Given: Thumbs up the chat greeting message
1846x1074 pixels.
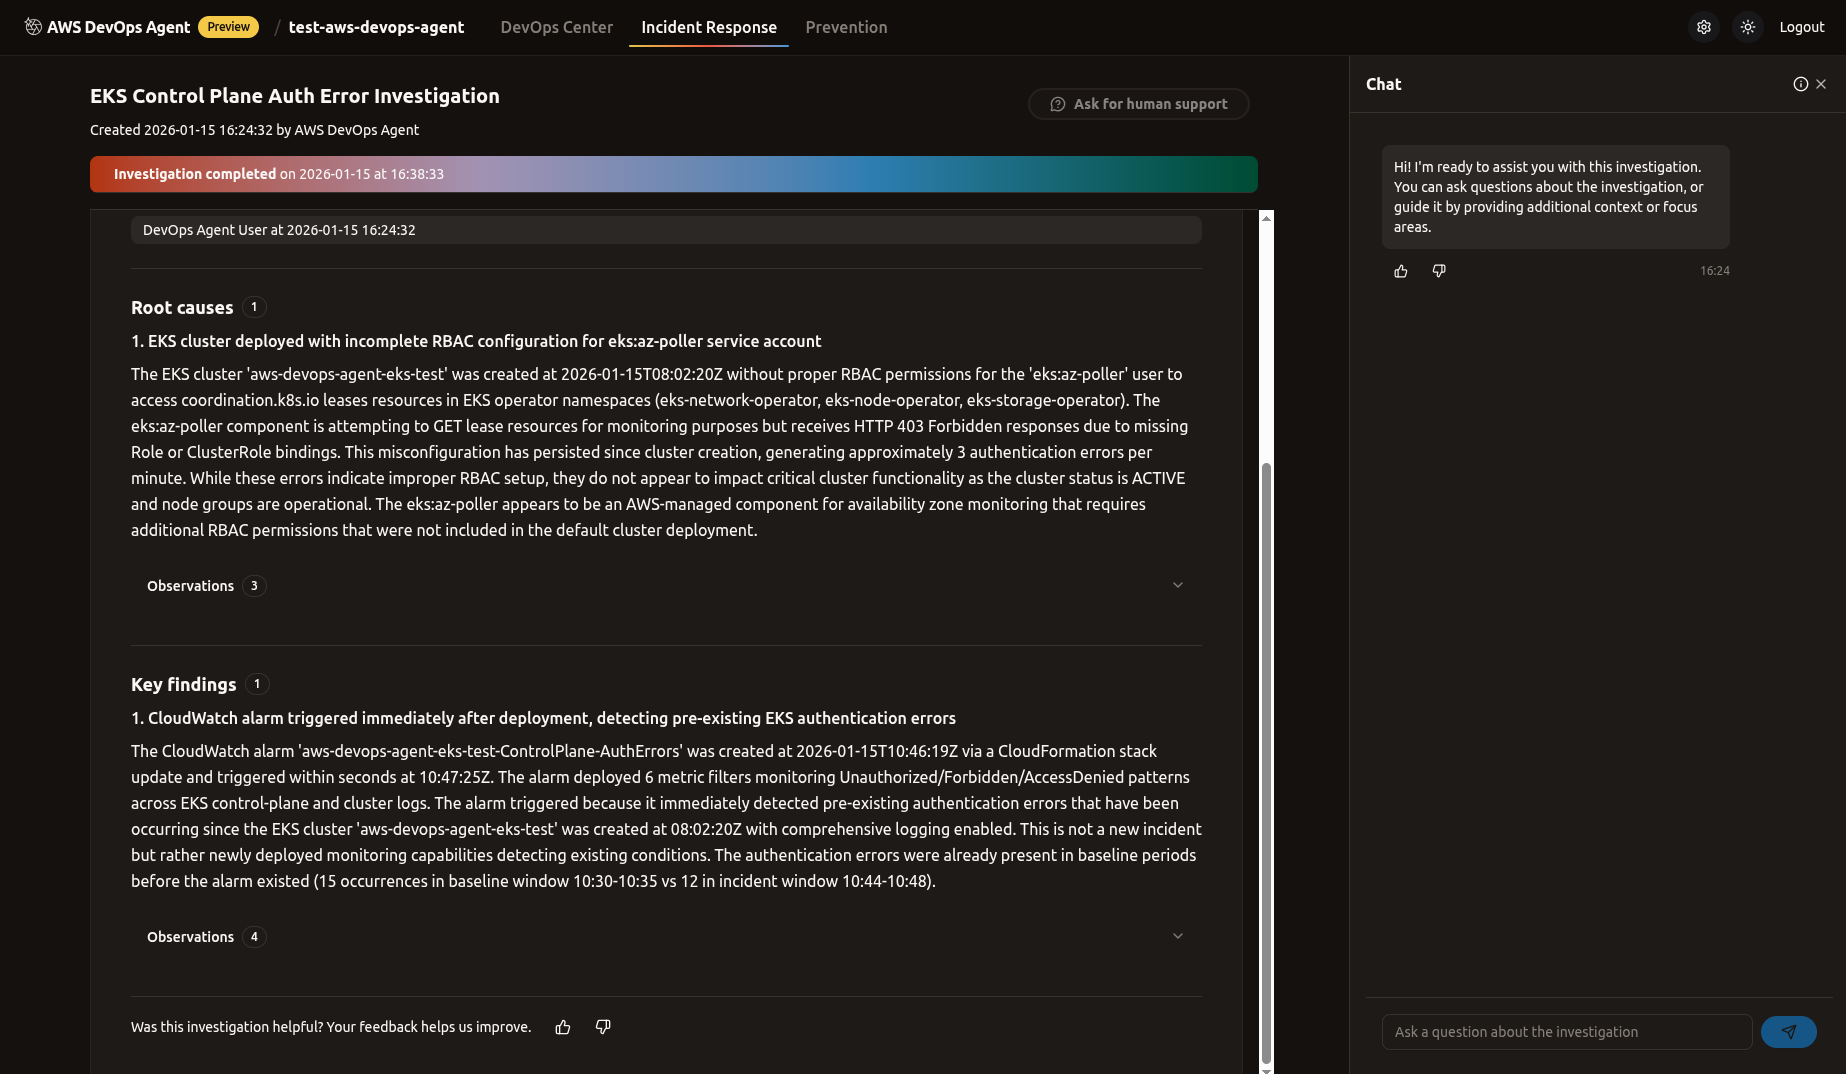Looking at the screenshot, I should pyautogui.click(x=1401, y=271).
